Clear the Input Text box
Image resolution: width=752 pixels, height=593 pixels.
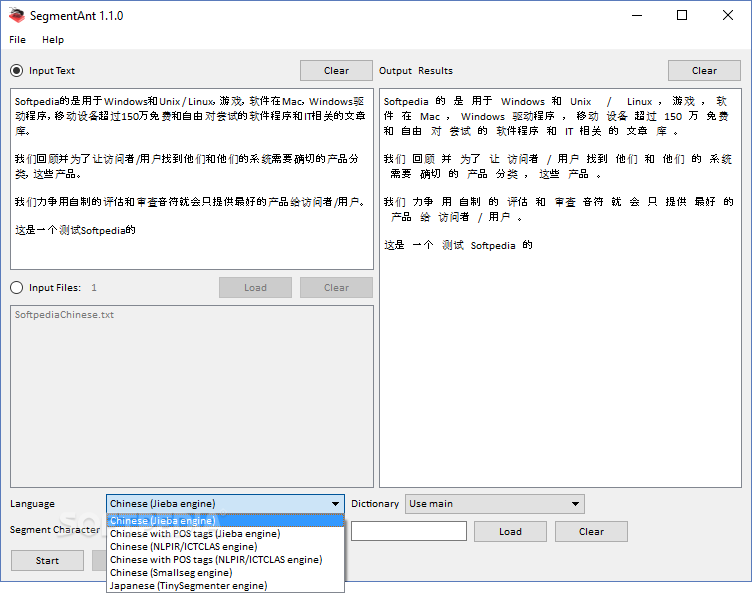coord(336,71)
